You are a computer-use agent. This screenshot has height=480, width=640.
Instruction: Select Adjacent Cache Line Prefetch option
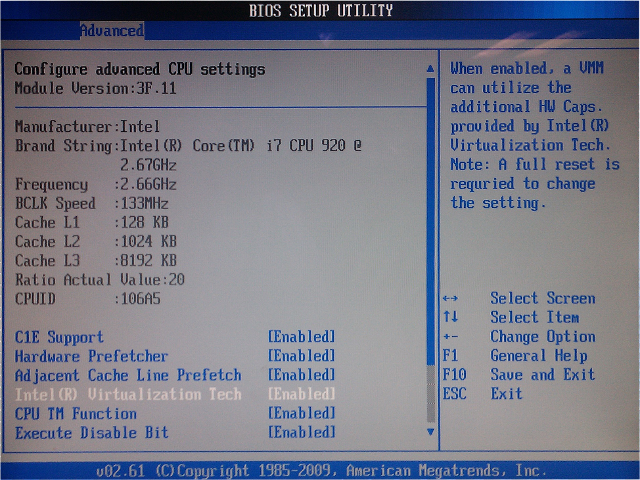click(128, 376)
